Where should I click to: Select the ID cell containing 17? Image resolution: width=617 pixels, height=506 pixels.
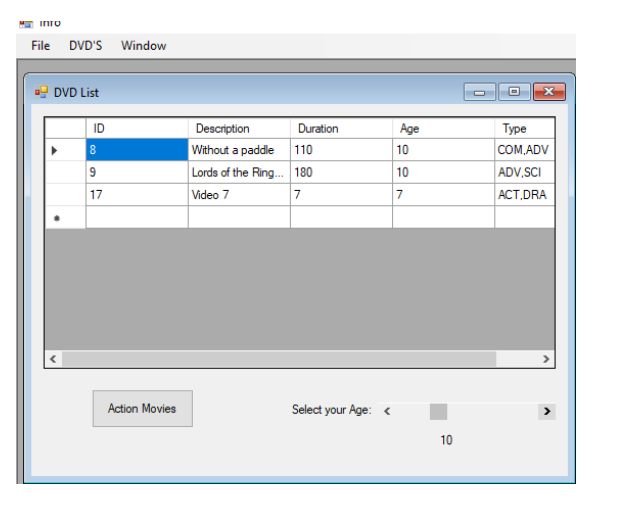tap(137, 194)
